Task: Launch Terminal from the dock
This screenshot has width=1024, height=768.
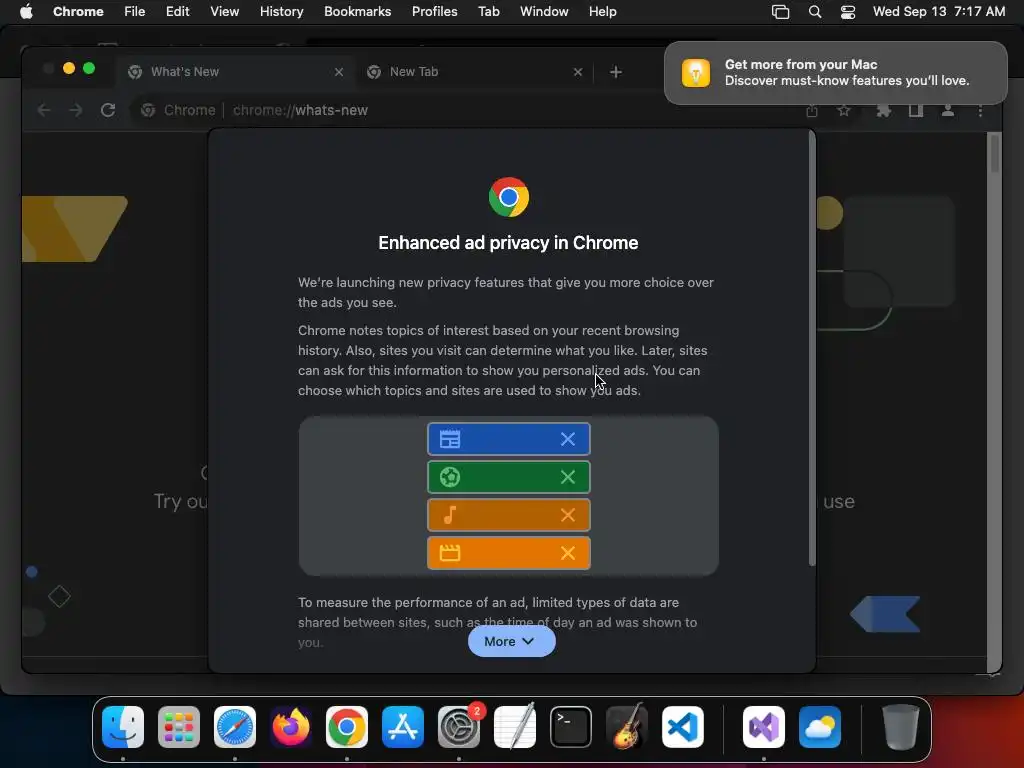Action: pos(571,727)
